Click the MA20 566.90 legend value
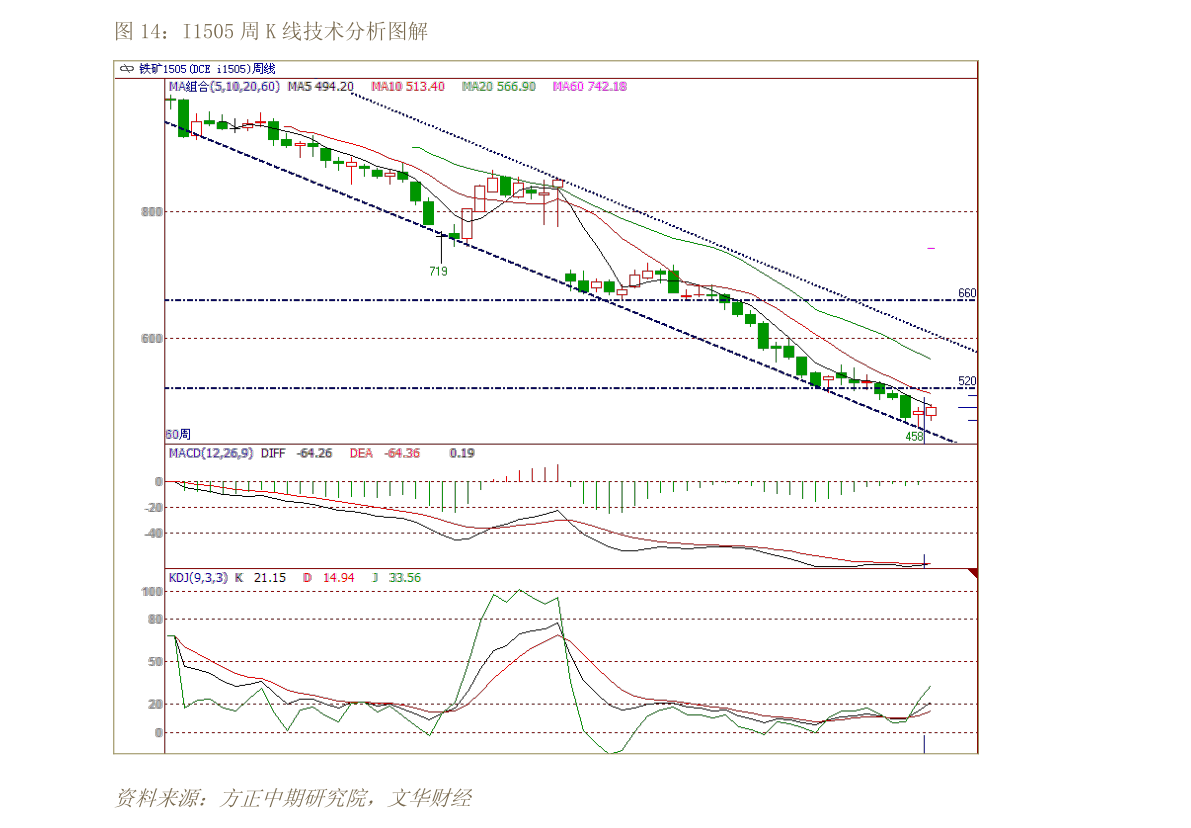 [x=498, y=87]
